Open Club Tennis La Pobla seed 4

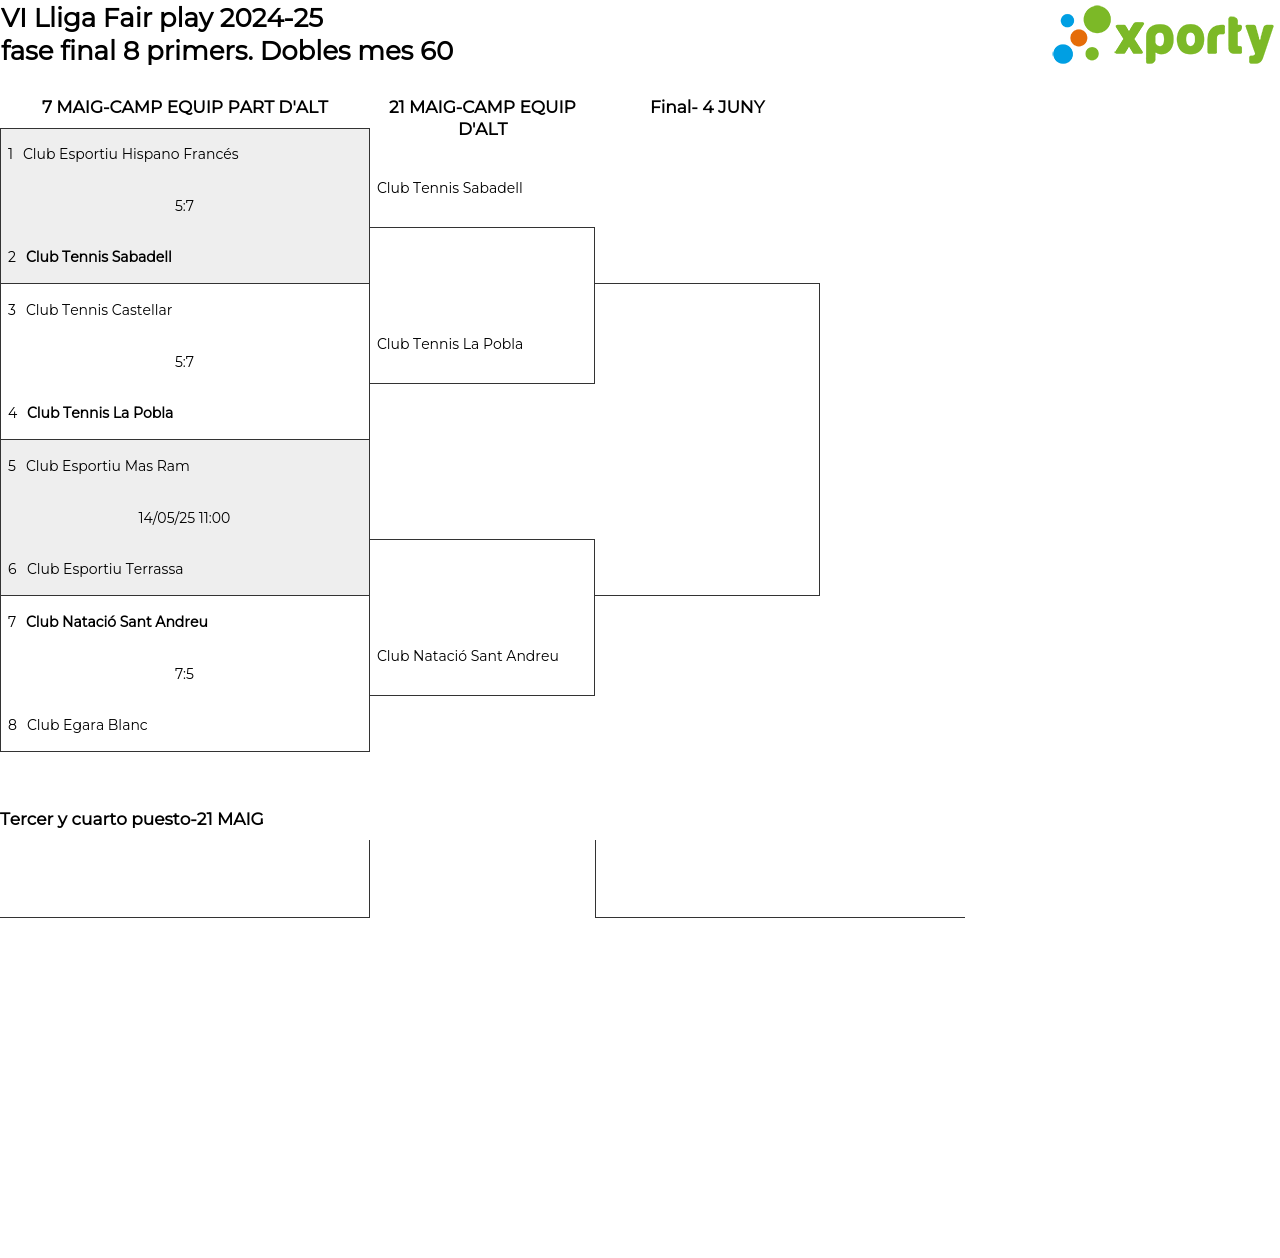click(100, 413)
